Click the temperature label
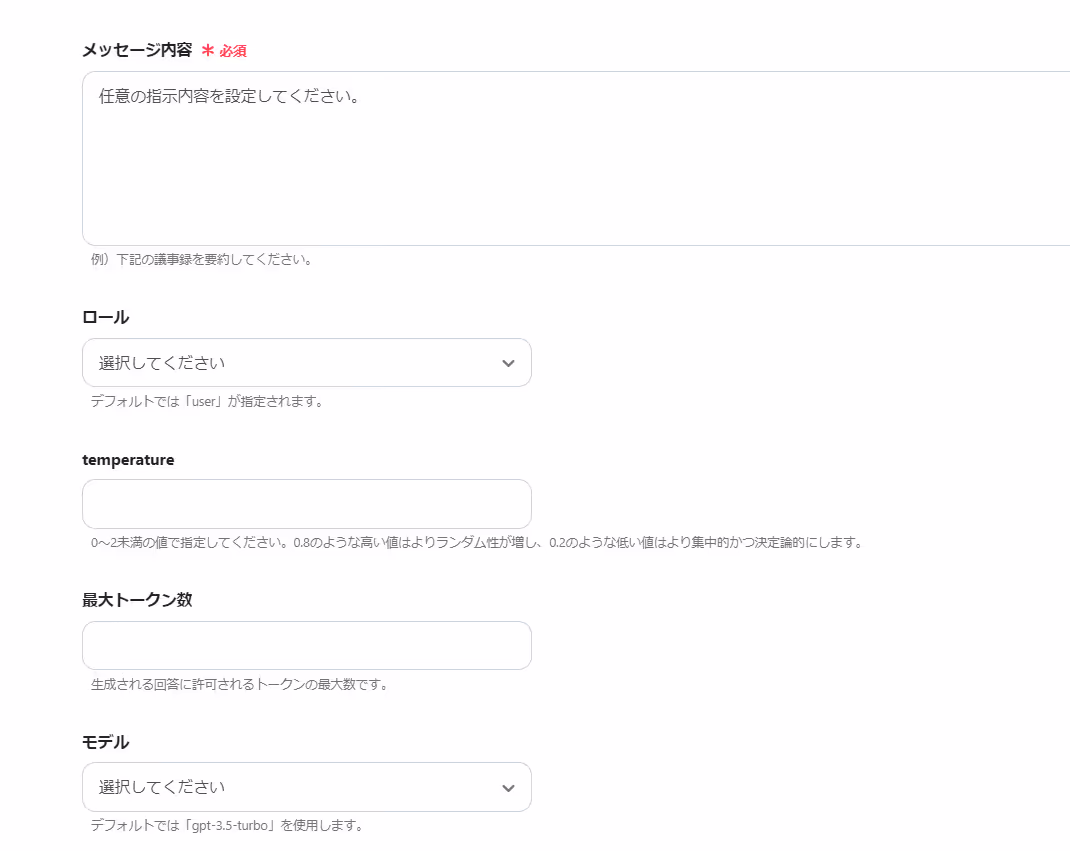This screenshot has width=1070, height=851. point(128,460)
